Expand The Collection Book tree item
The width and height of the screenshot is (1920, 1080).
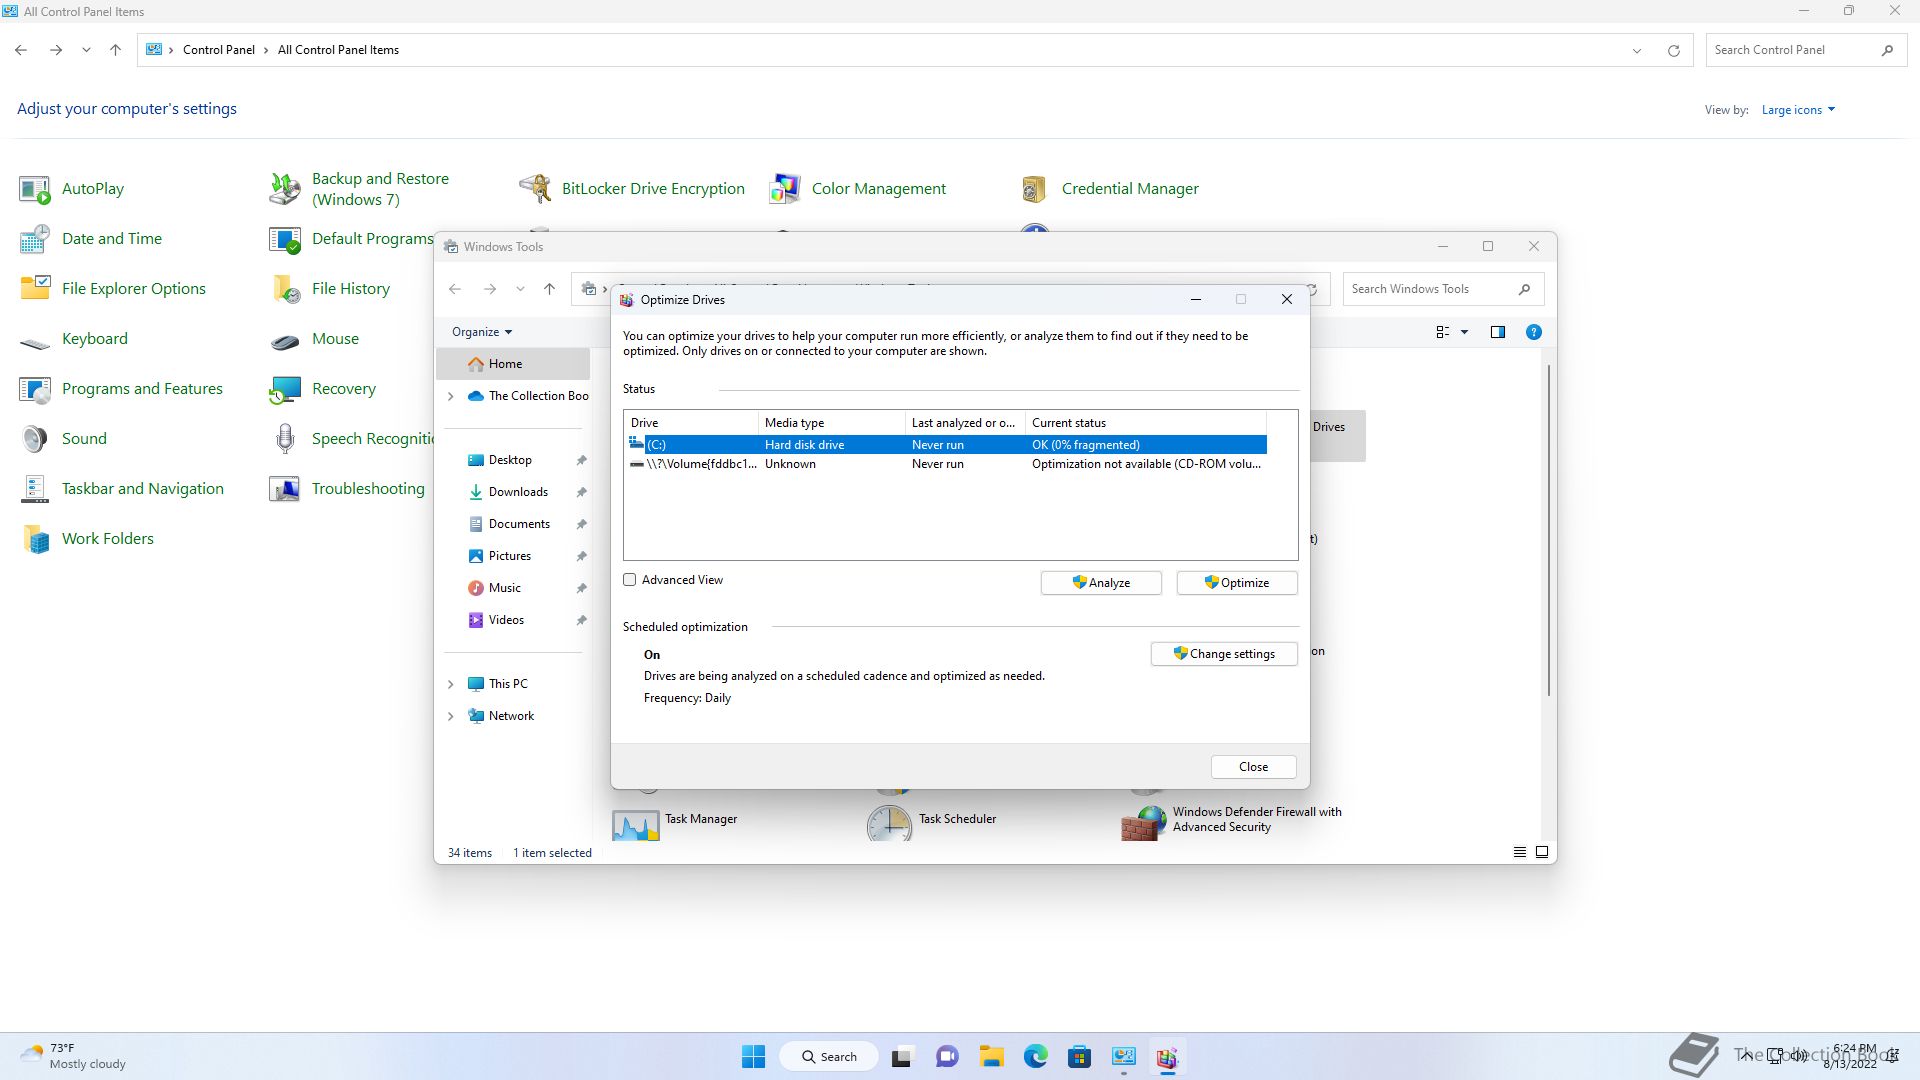[450, 396]
